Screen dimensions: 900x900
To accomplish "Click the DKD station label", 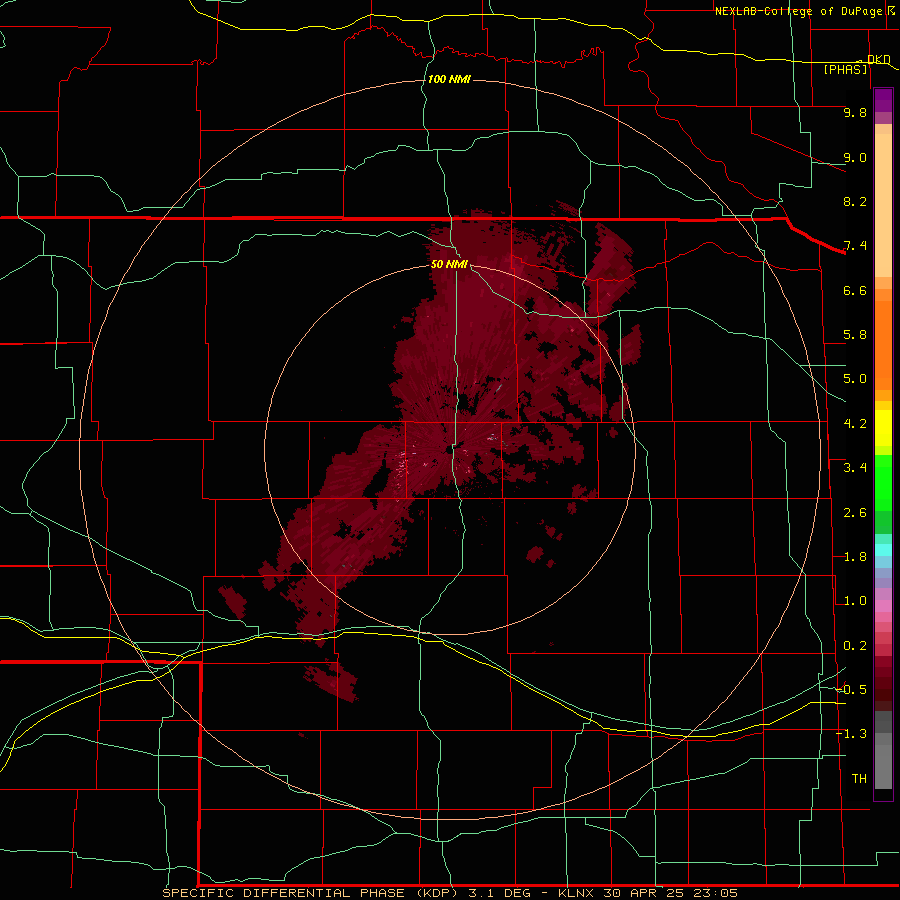I will 879,59.
